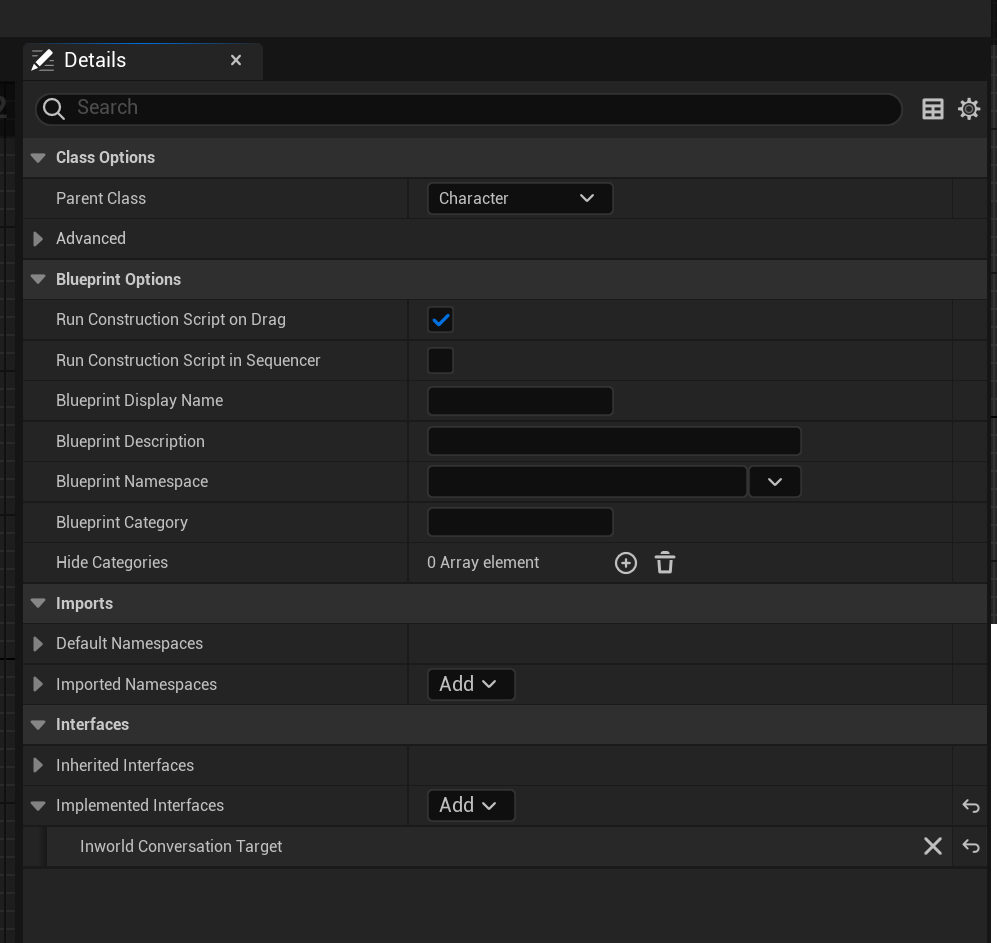Click the Blueprint Display Name field
Viewport: 997px width, 943px height.
[519, 401]
